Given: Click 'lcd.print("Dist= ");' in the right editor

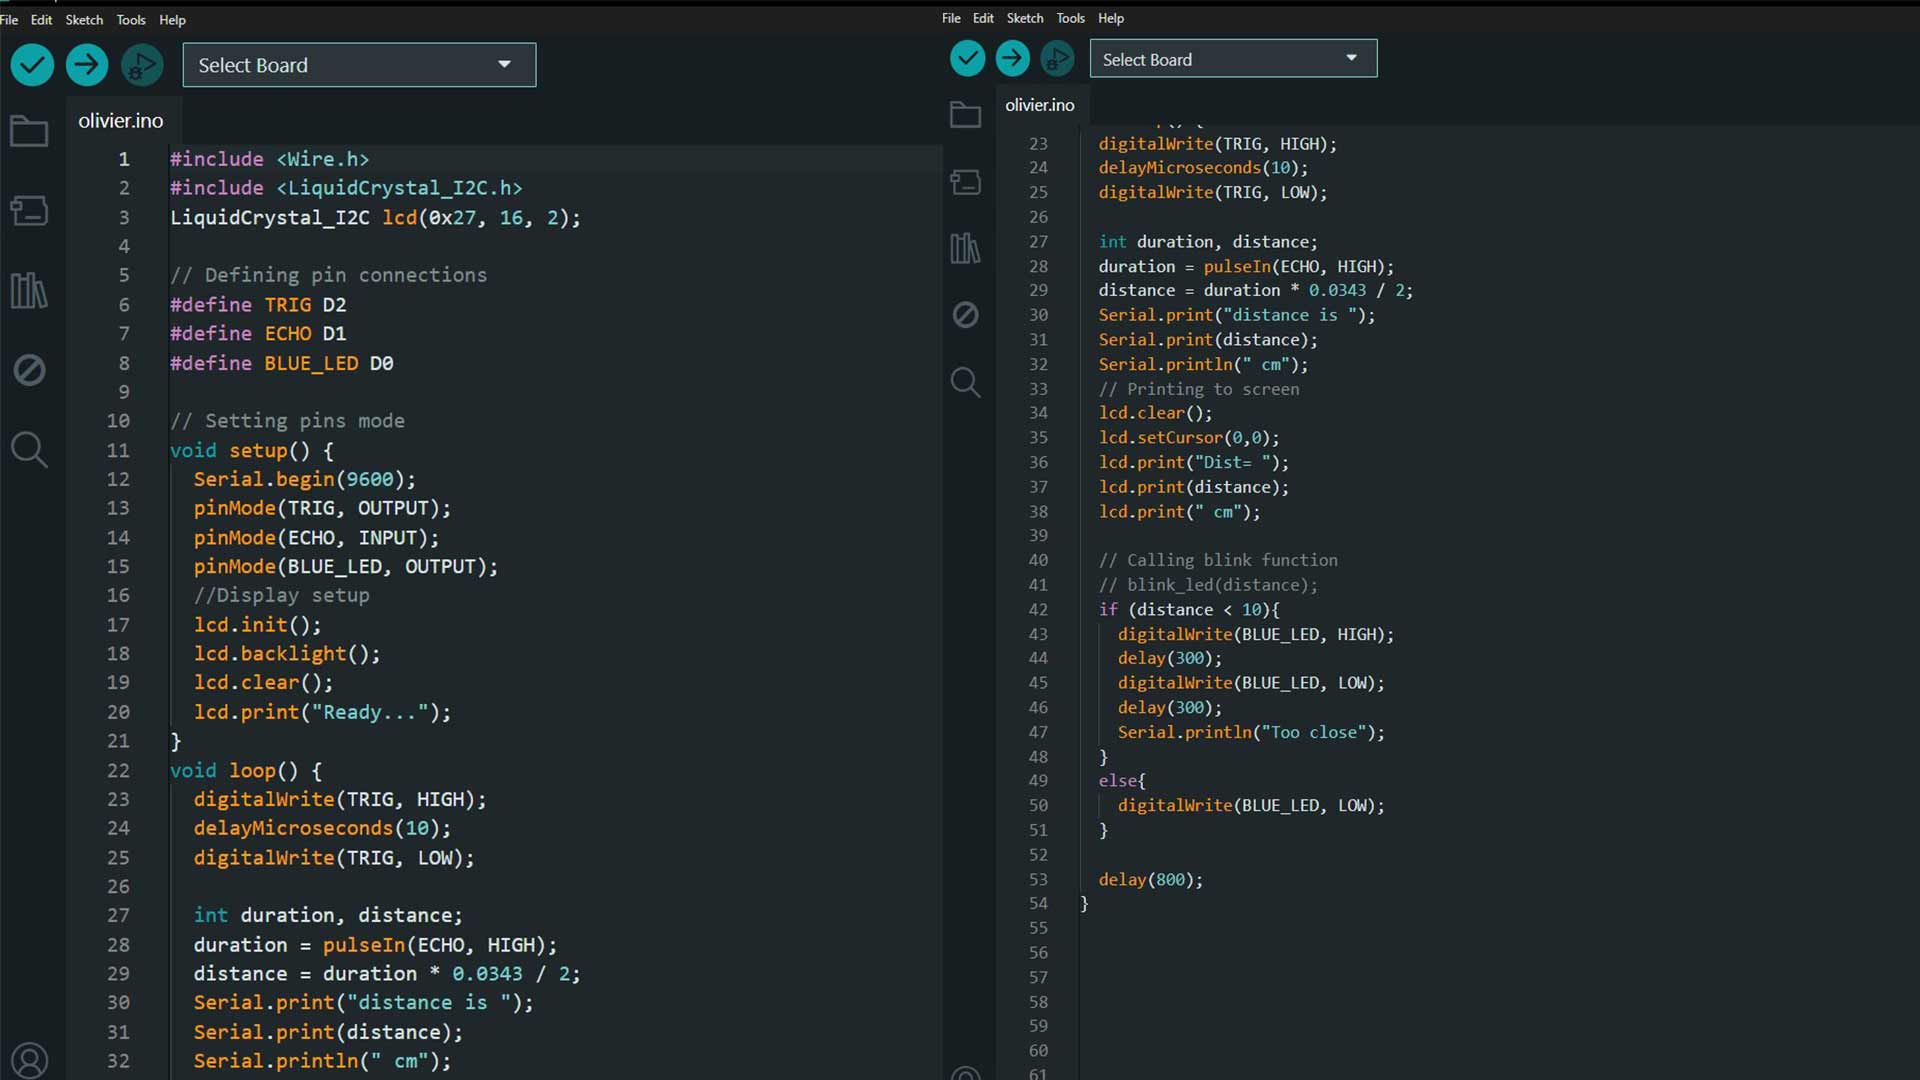Looking at the screenshot, I should tap(1194, 463).
